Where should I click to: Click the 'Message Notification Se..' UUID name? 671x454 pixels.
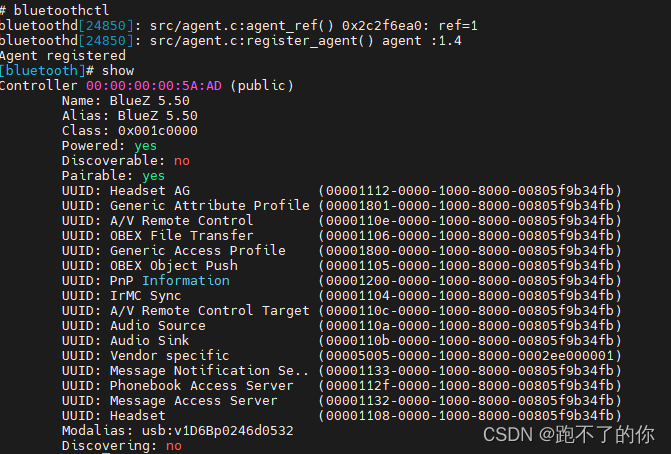[209, 371]
